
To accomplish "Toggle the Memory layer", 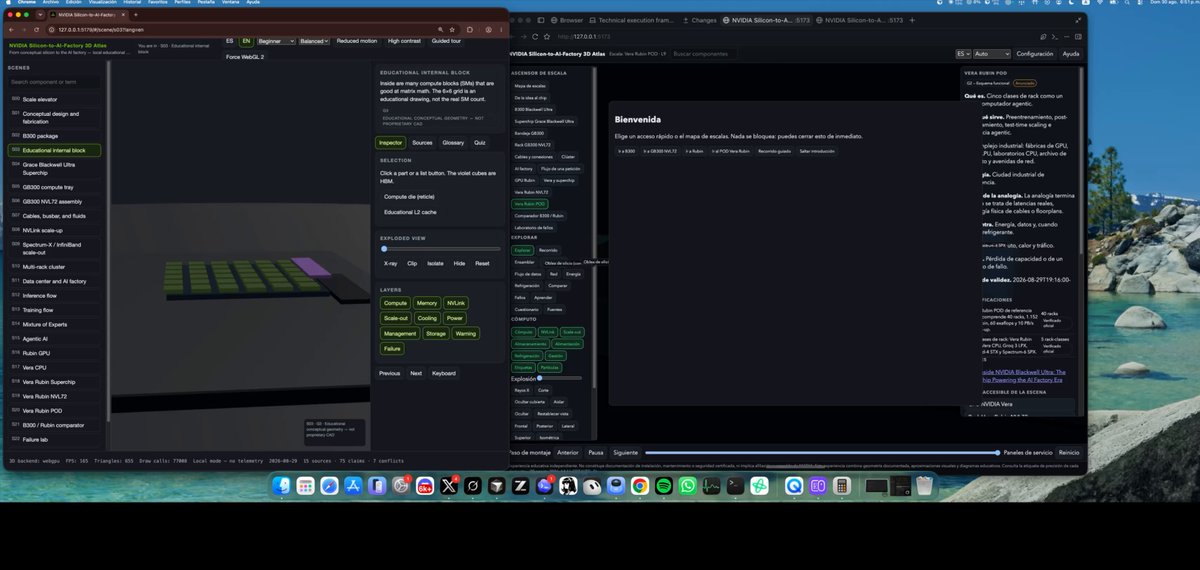I will tap(427, 302).
